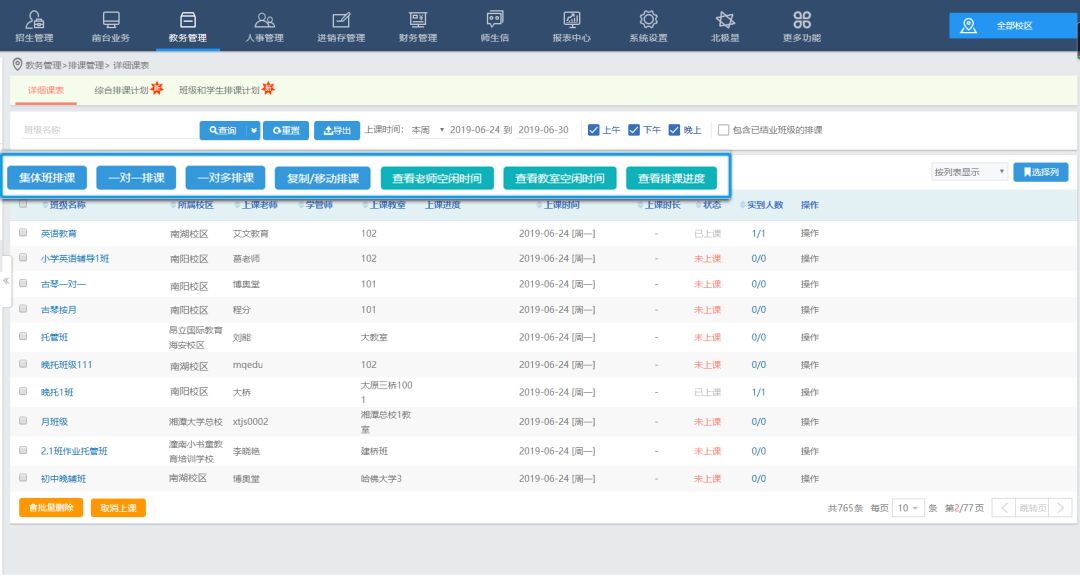
Task: Open the 按列表显示 display dropdown
Action: click(x=968, y=172)
